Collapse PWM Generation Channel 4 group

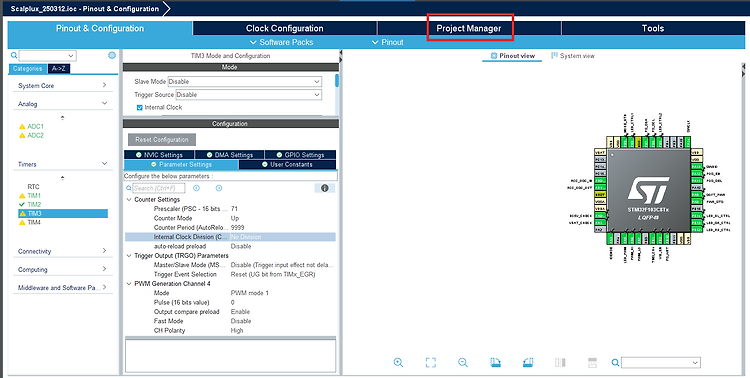pos(129,284)
